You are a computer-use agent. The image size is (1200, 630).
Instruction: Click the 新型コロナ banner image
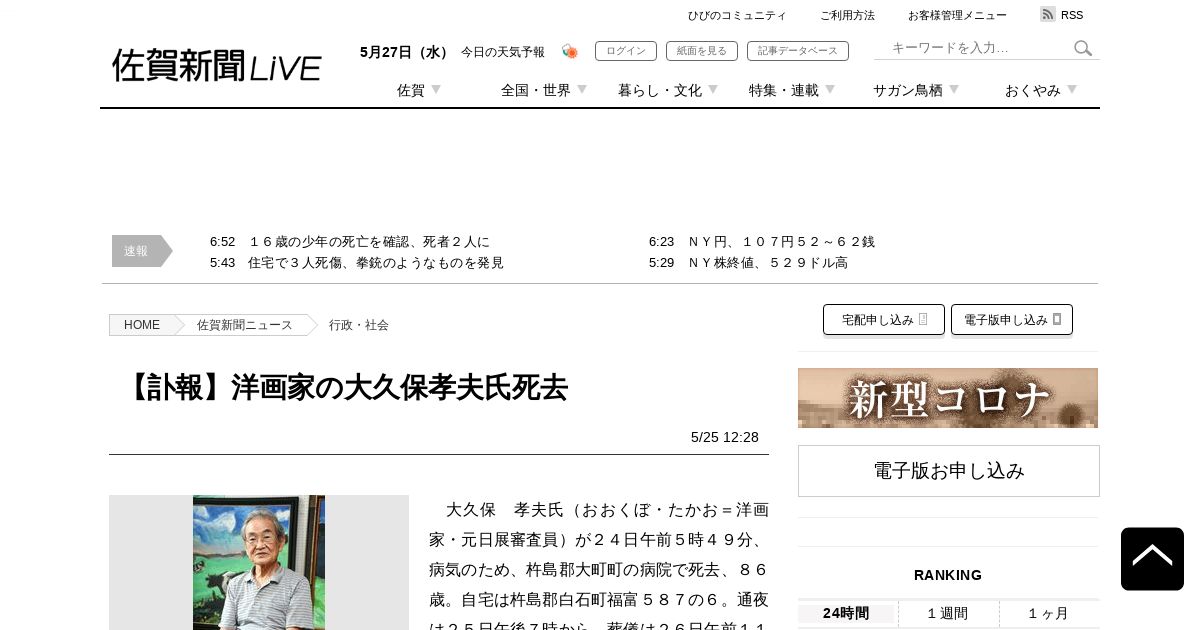click(x=948, y=398)
